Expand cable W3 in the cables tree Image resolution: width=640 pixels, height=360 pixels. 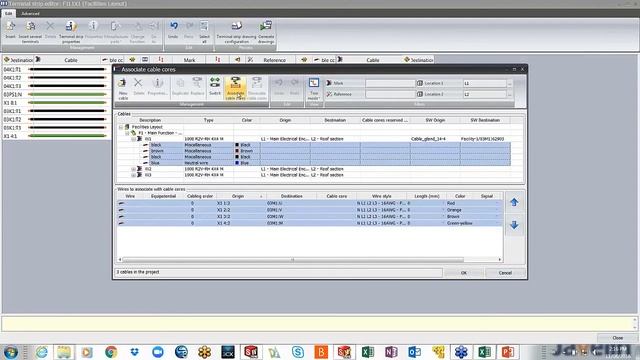133,175
